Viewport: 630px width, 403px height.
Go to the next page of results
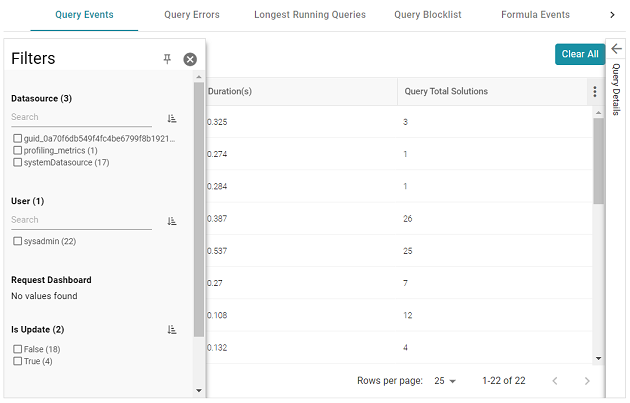tap(587, 381)
